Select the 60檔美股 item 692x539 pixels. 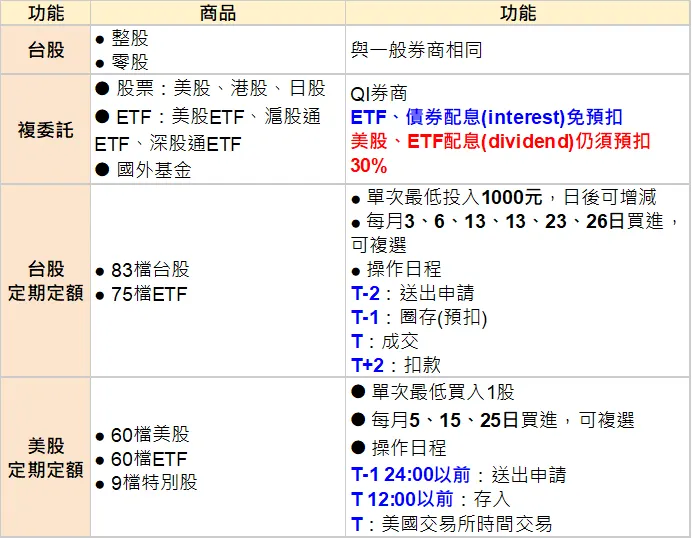click(150, 435)
